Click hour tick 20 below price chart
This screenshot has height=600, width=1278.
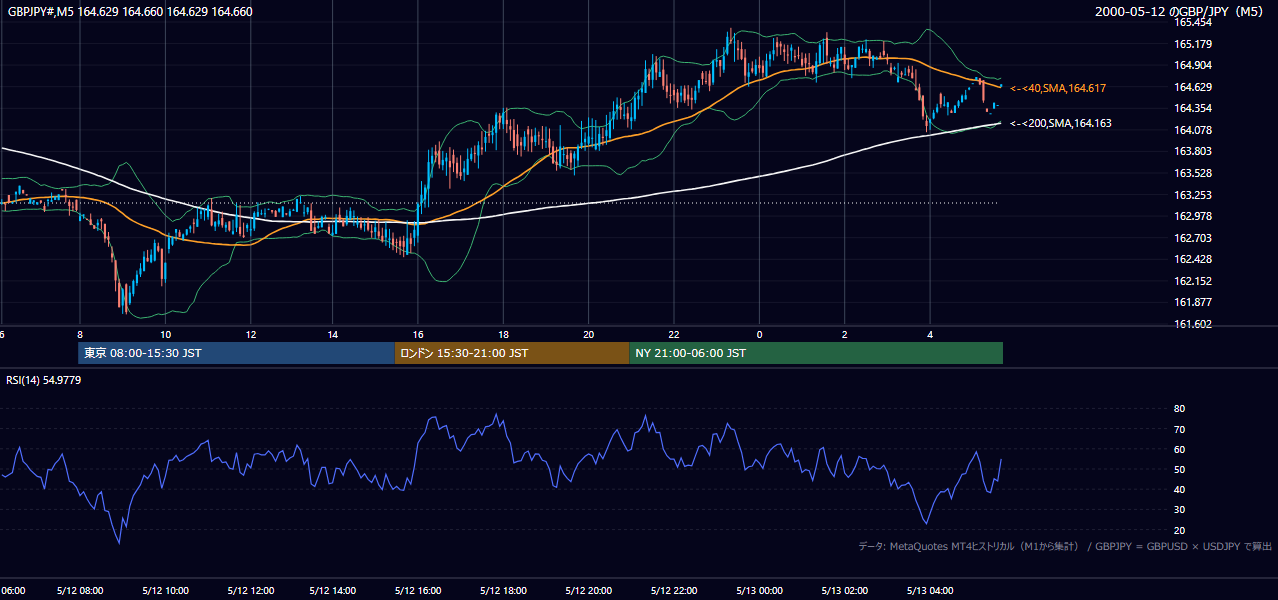589,334
